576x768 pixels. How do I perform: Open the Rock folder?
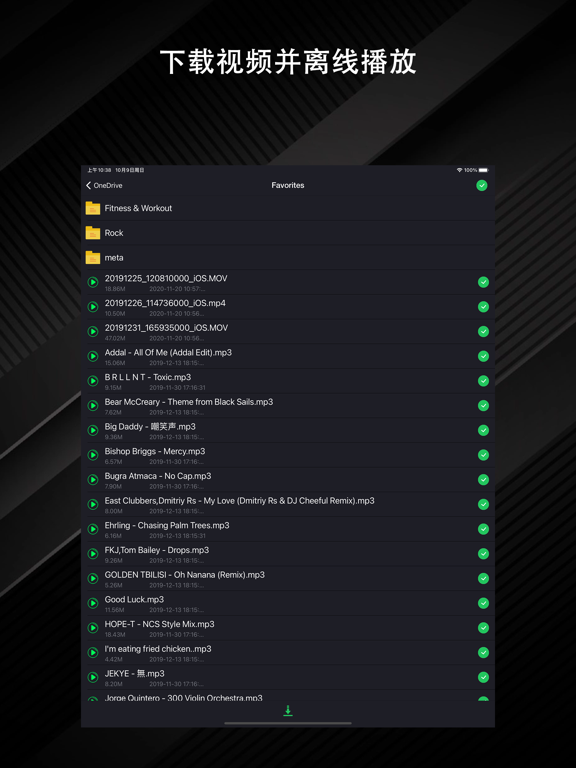(288, 233)
